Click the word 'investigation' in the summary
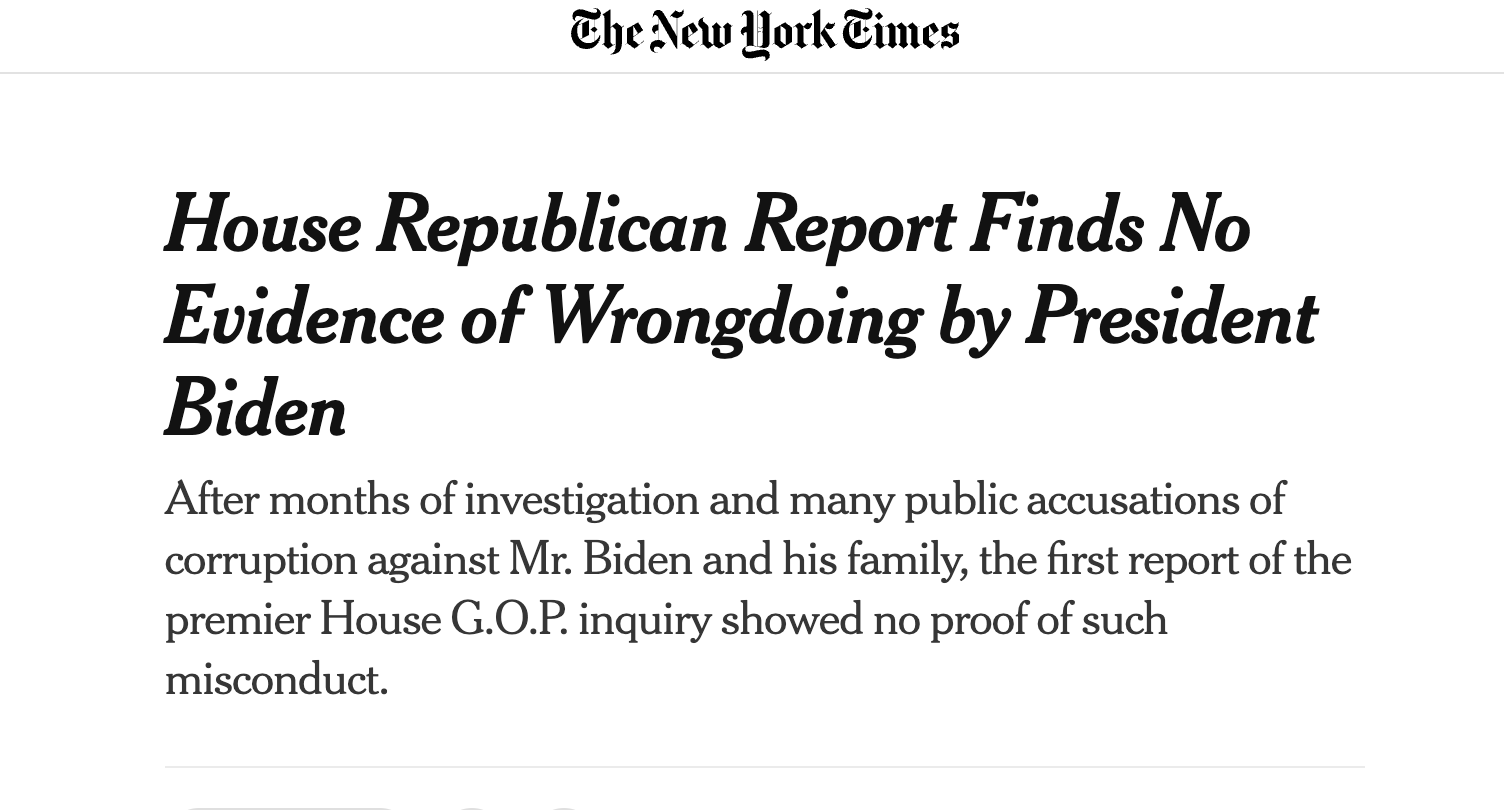1504x810 pixels. pos(581,499)
